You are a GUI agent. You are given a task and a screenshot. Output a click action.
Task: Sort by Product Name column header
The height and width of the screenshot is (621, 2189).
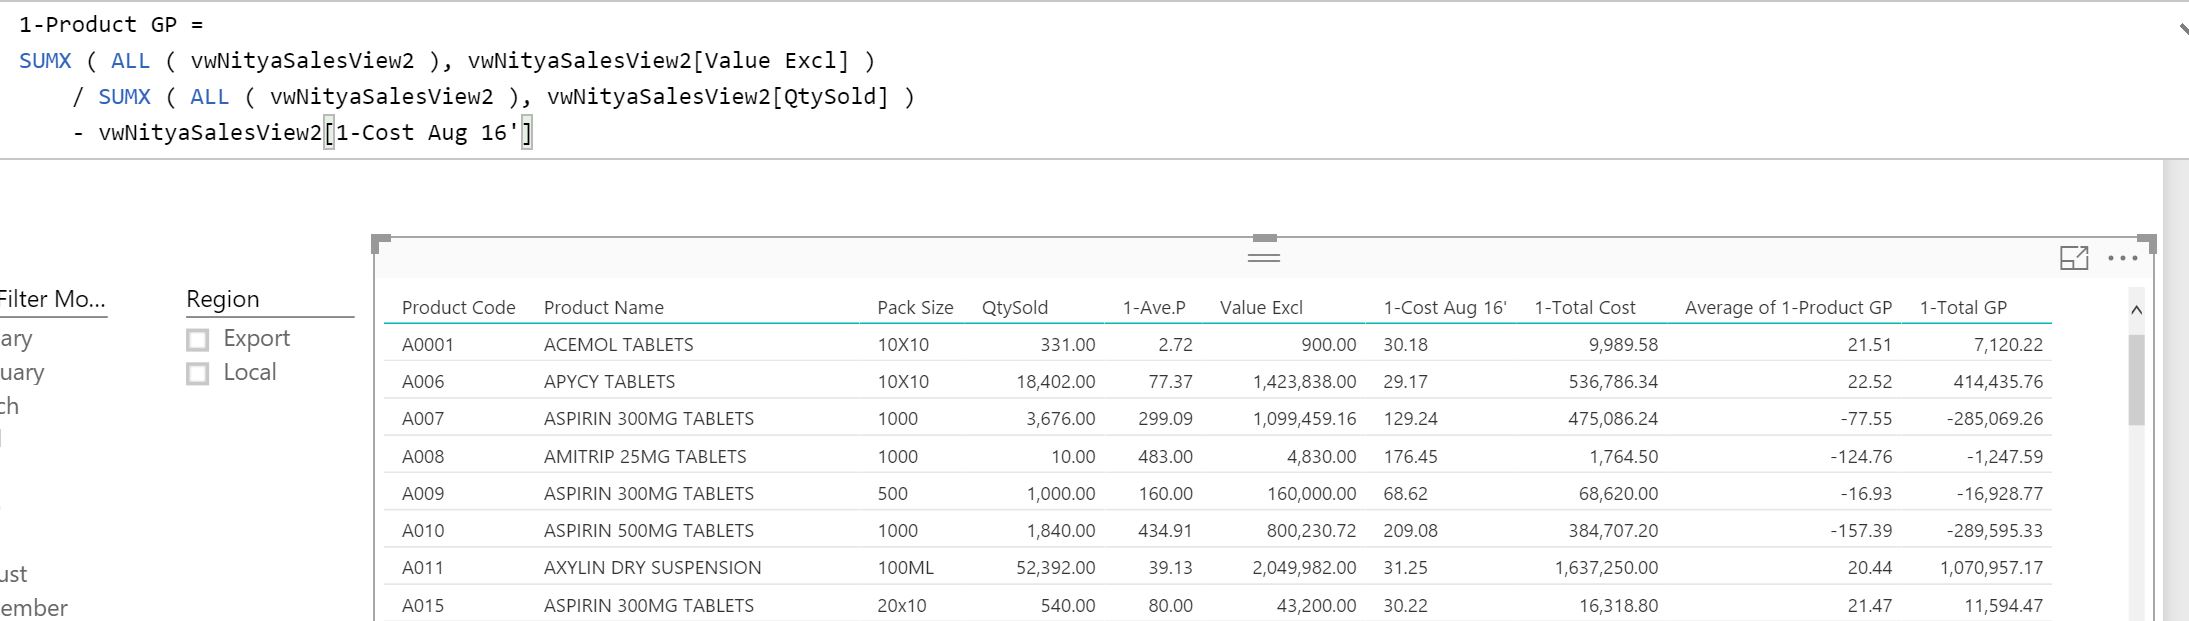pos(603,307)
